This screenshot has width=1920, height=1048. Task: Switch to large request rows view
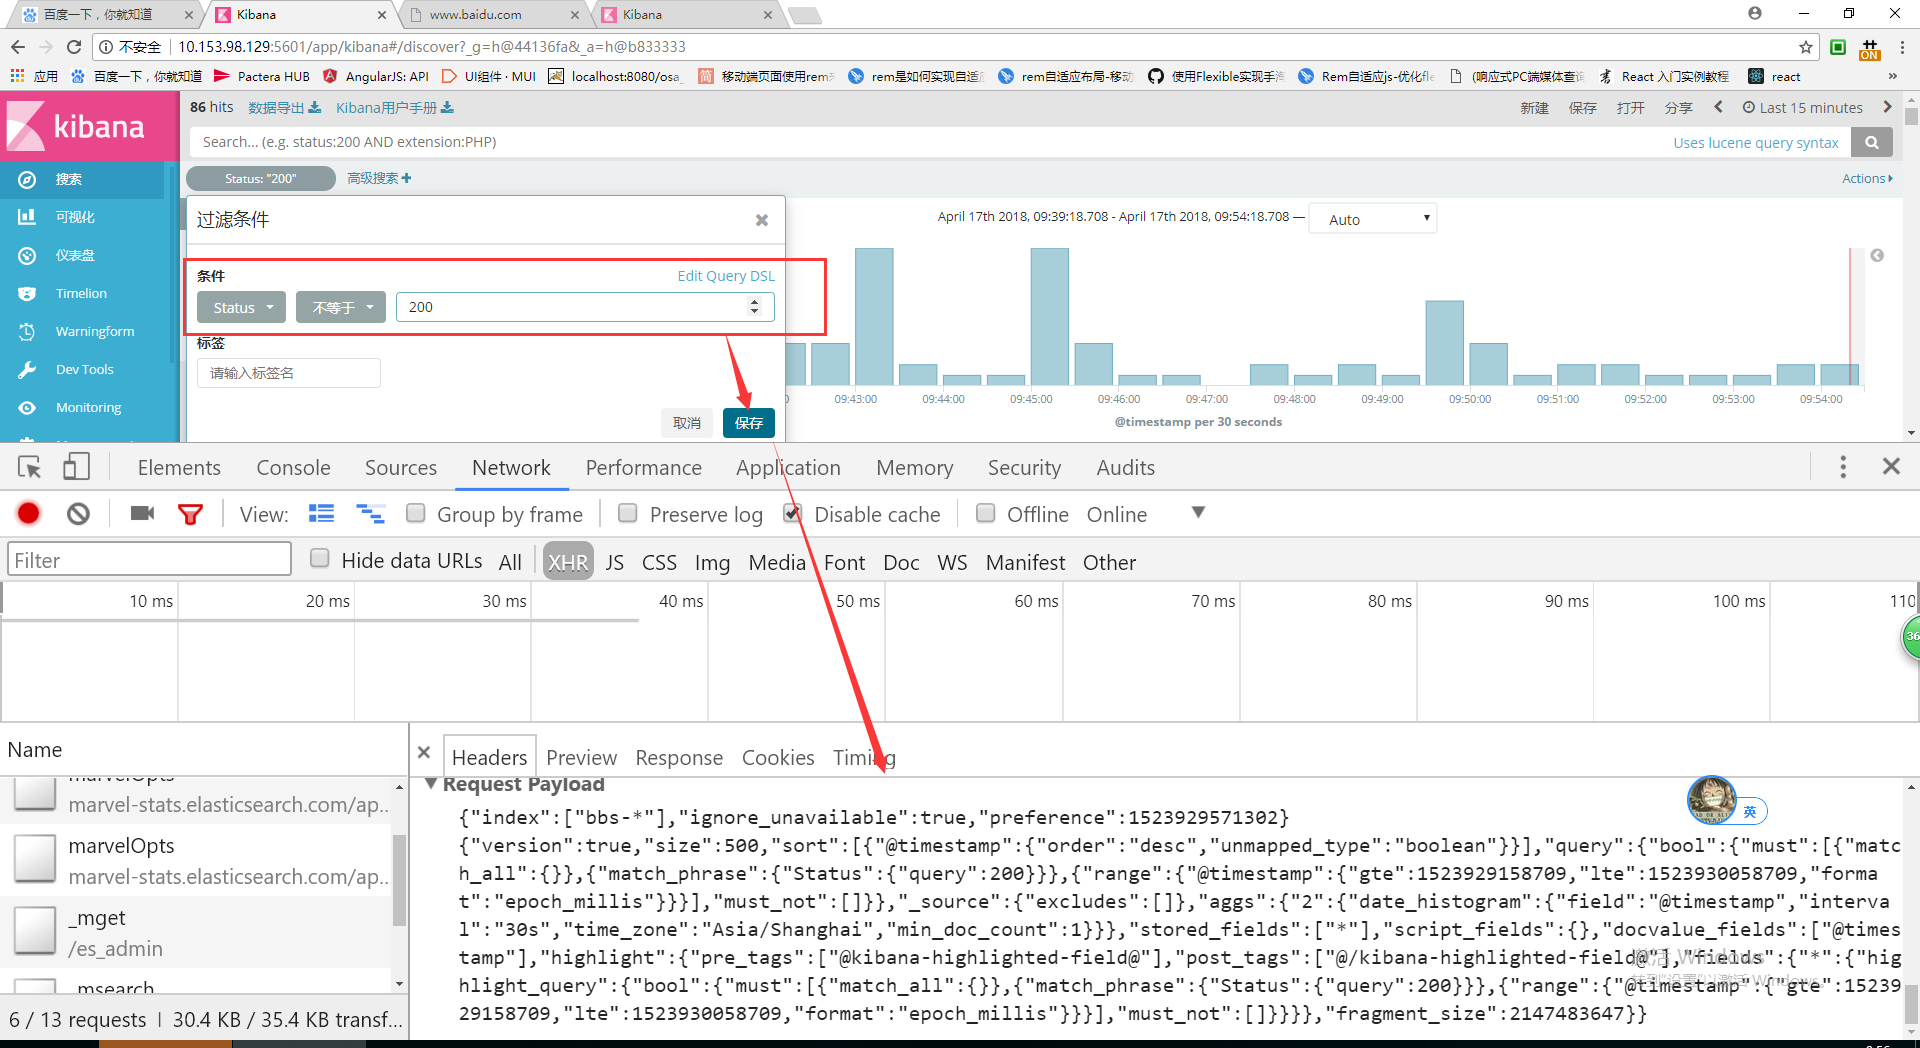321,514
